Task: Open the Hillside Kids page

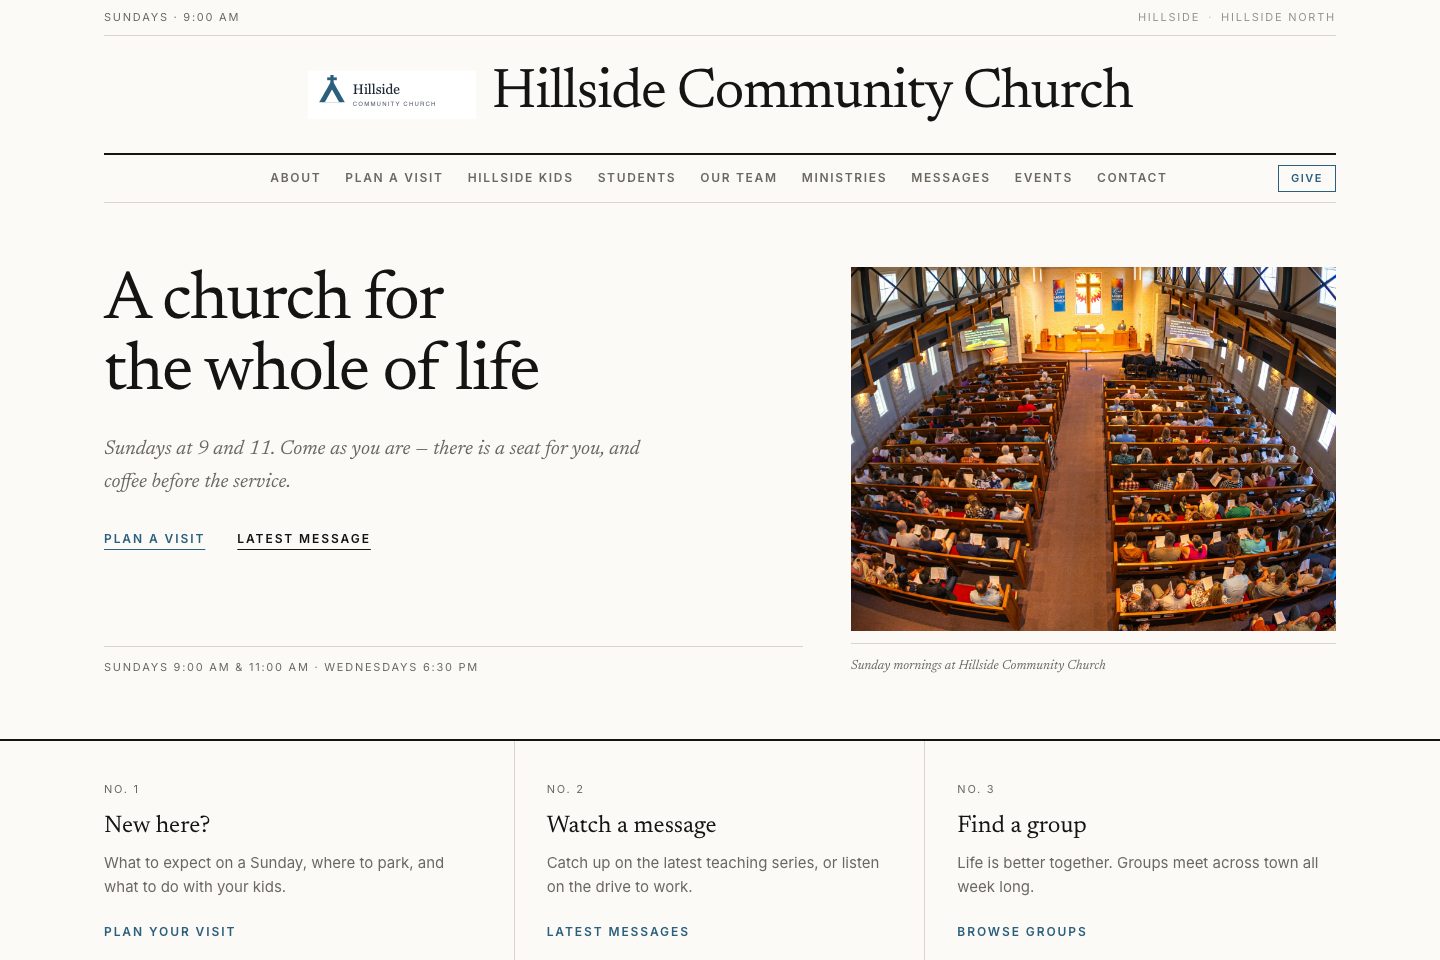Action: [520, 178]
